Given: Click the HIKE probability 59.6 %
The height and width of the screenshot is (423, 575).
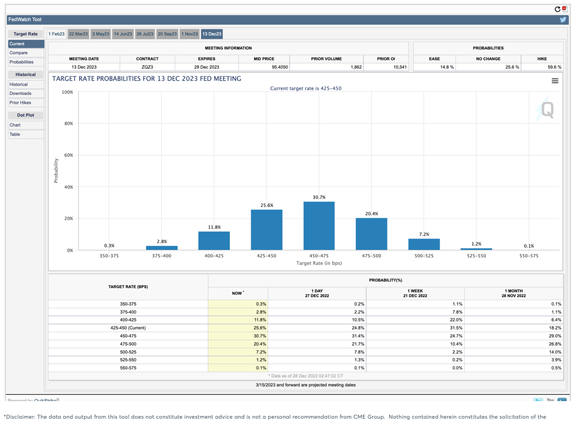Looking at the screenshot, I should coord(554,67).
